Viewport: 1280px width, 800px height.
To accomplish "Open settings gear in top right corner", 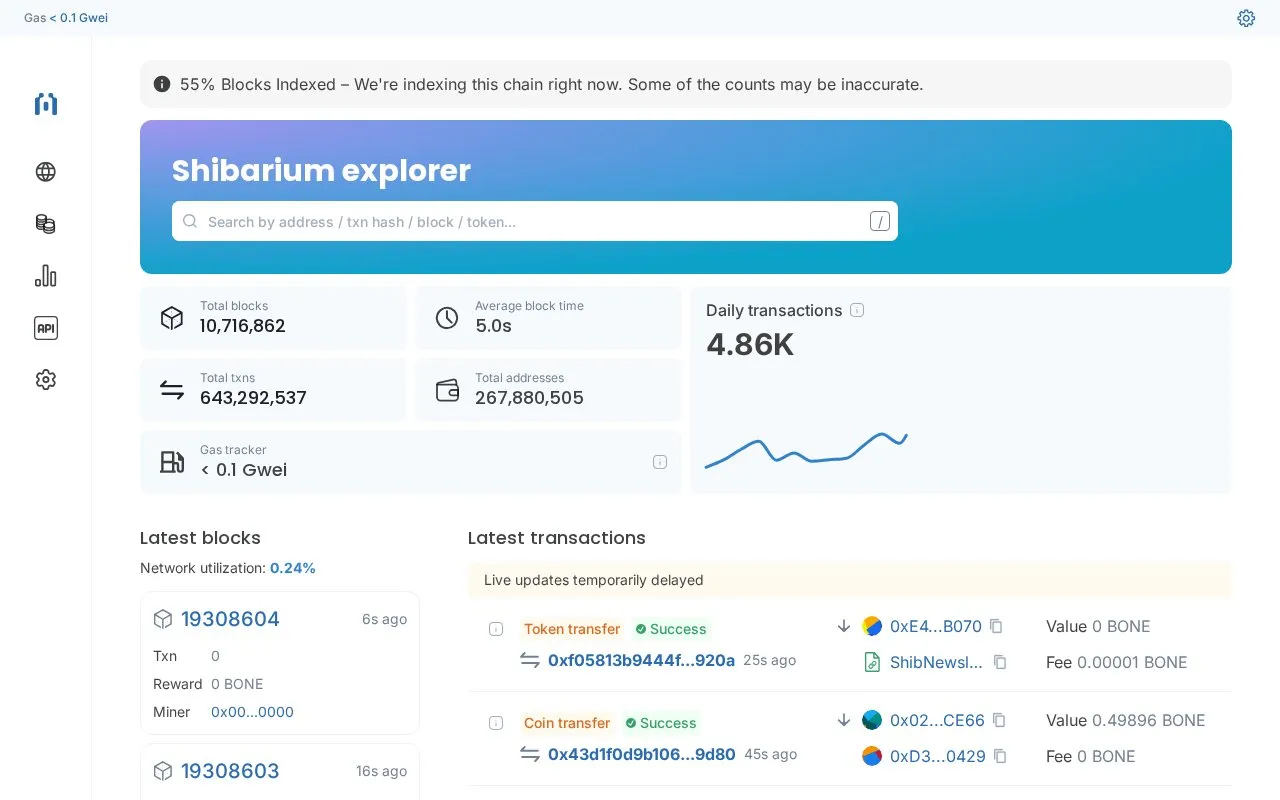I will coord(1246,18).
